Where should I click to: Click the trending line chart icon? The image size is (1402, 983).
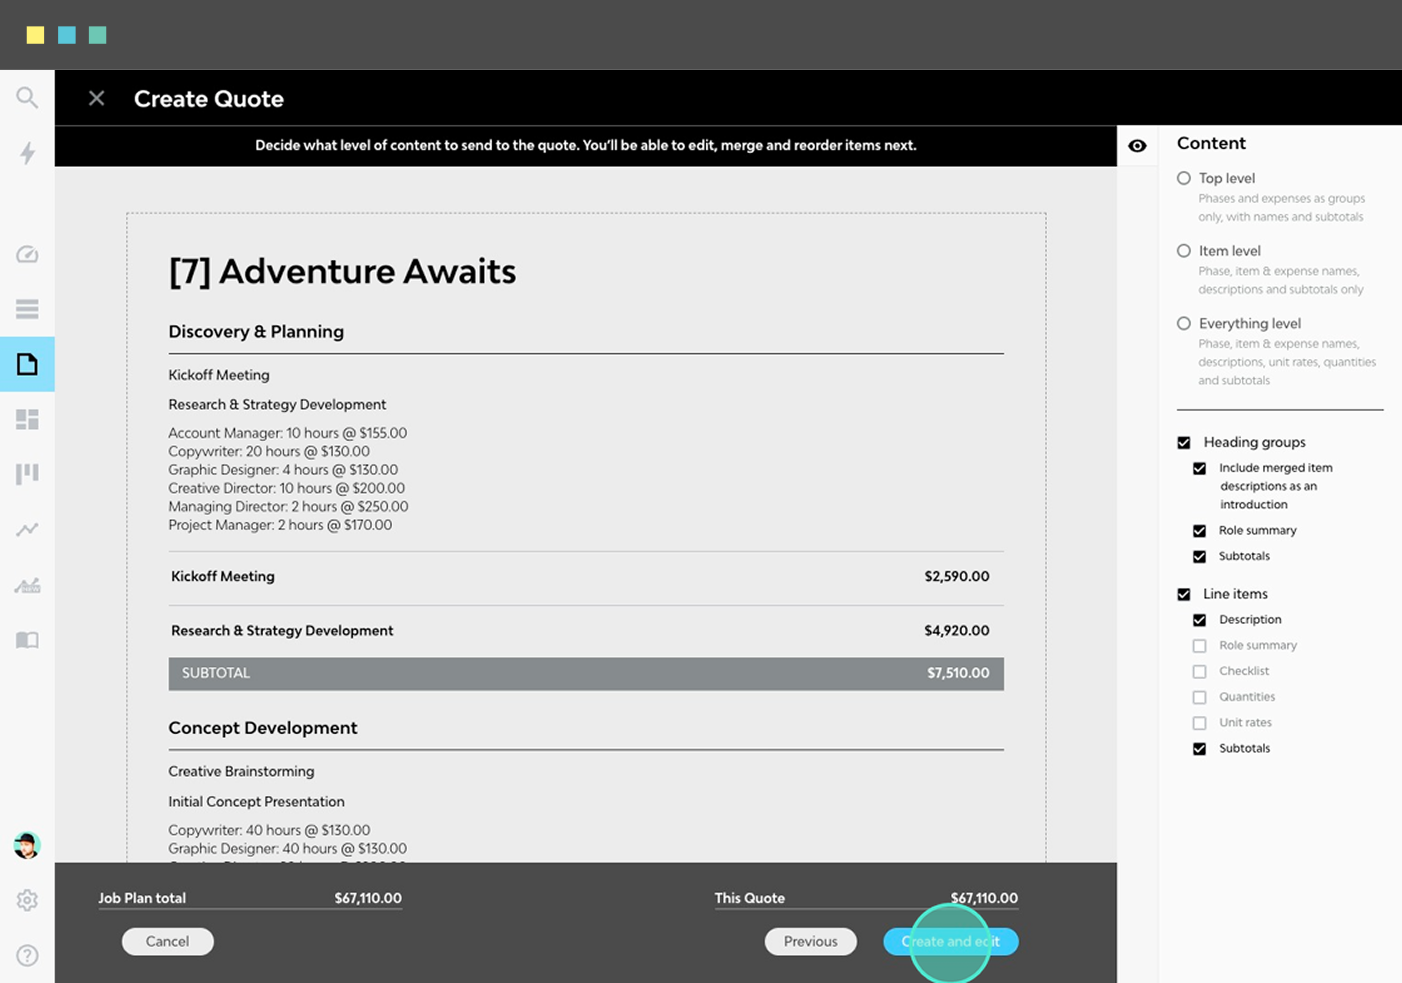pos(27,528)
